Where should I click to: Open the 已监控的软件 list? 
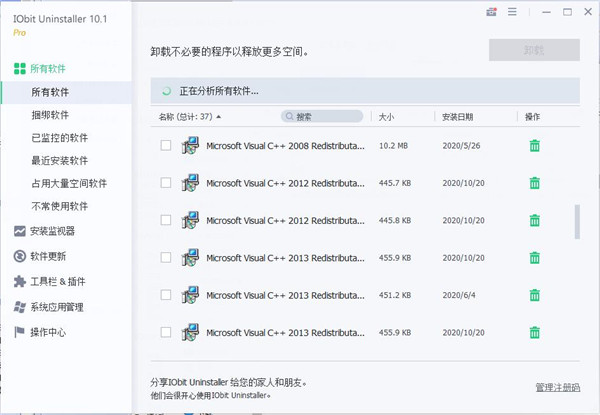coord(60,138)
